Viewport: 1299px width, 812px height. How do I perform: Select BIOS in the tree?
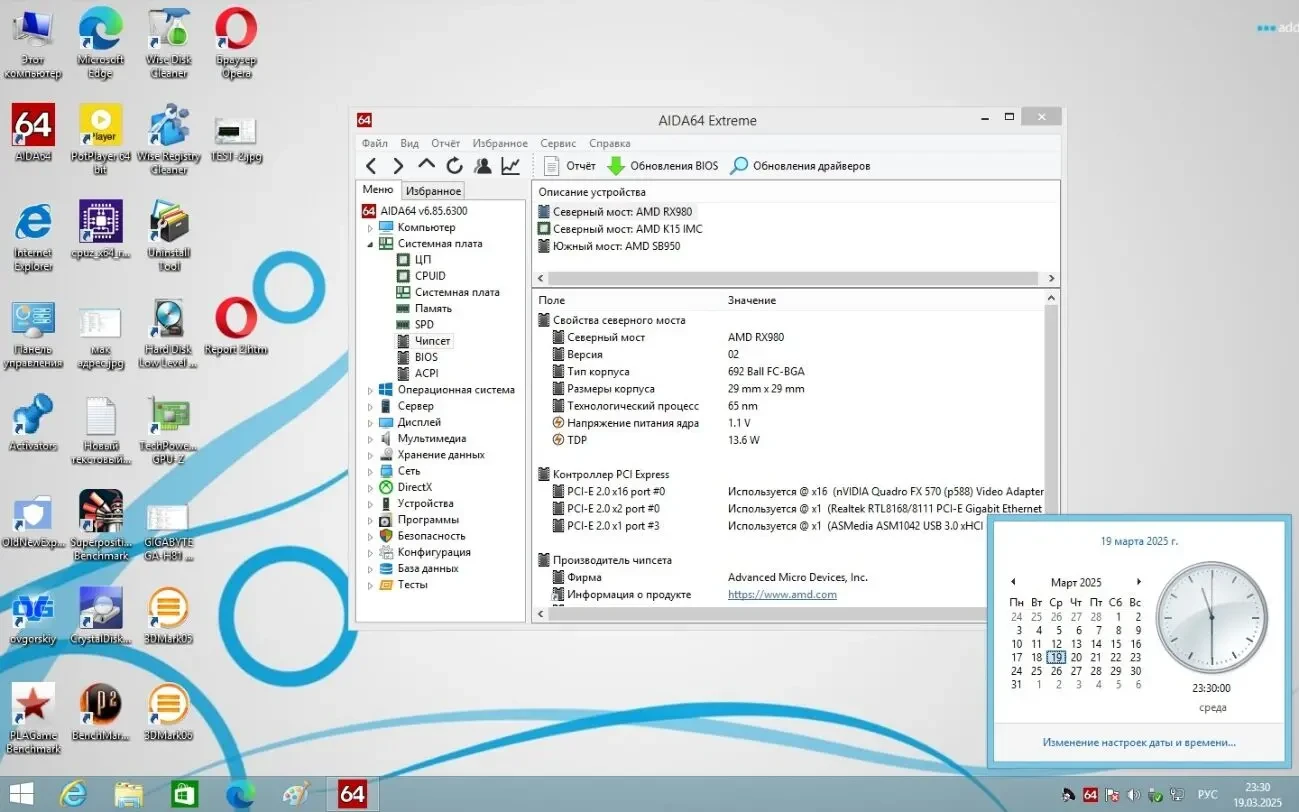pyautogui.click(x=417, y=357)
